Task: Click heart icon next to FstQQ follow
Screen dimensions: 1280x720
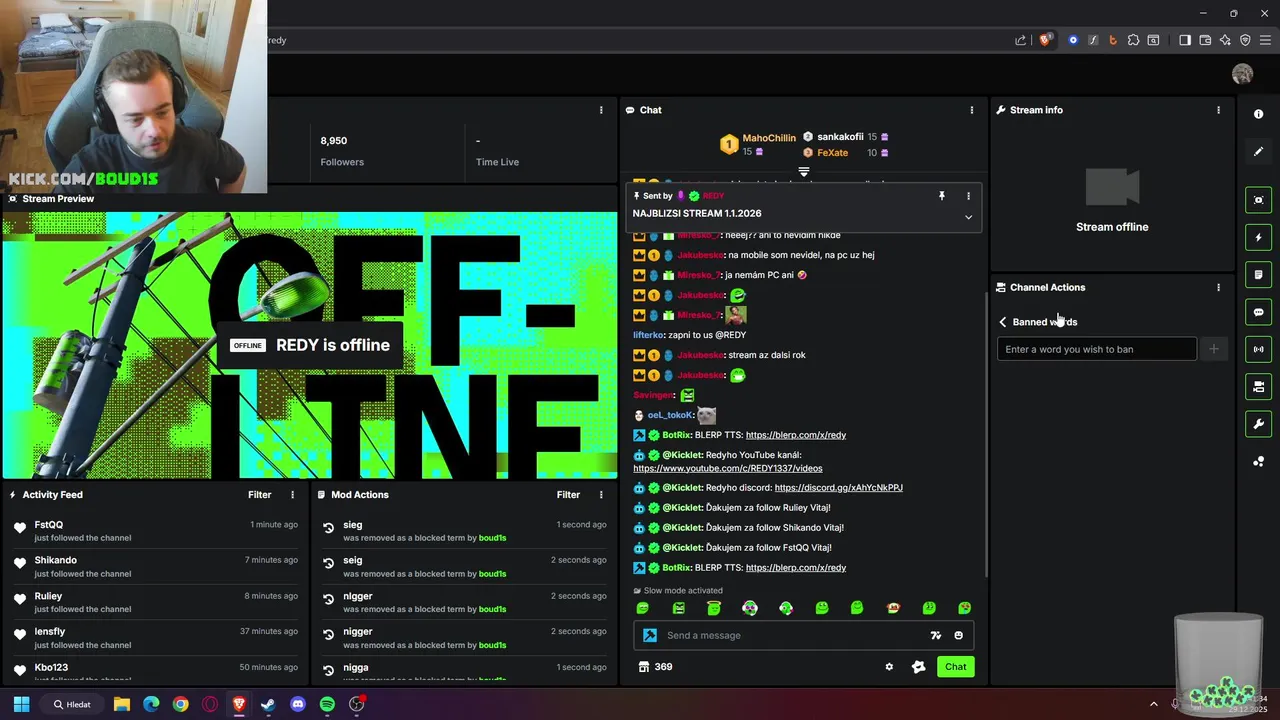Action: pos(20,528)
